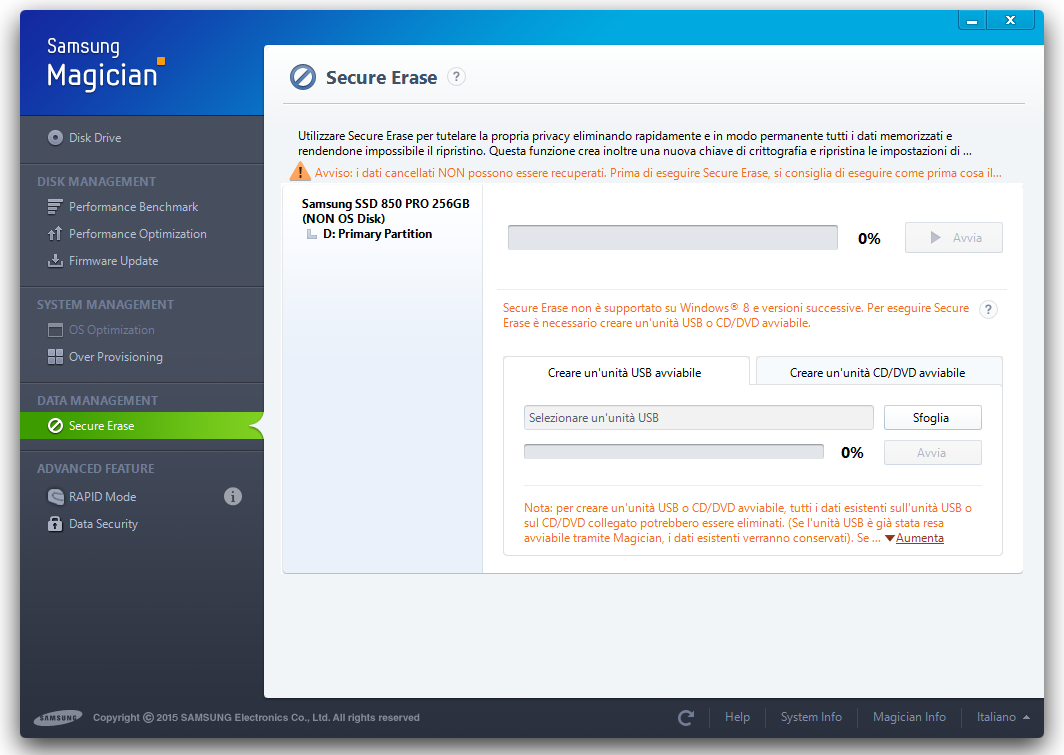Expand note with Aumenta link
Screen dimensions: 1064x755
(x=919, y=538)
